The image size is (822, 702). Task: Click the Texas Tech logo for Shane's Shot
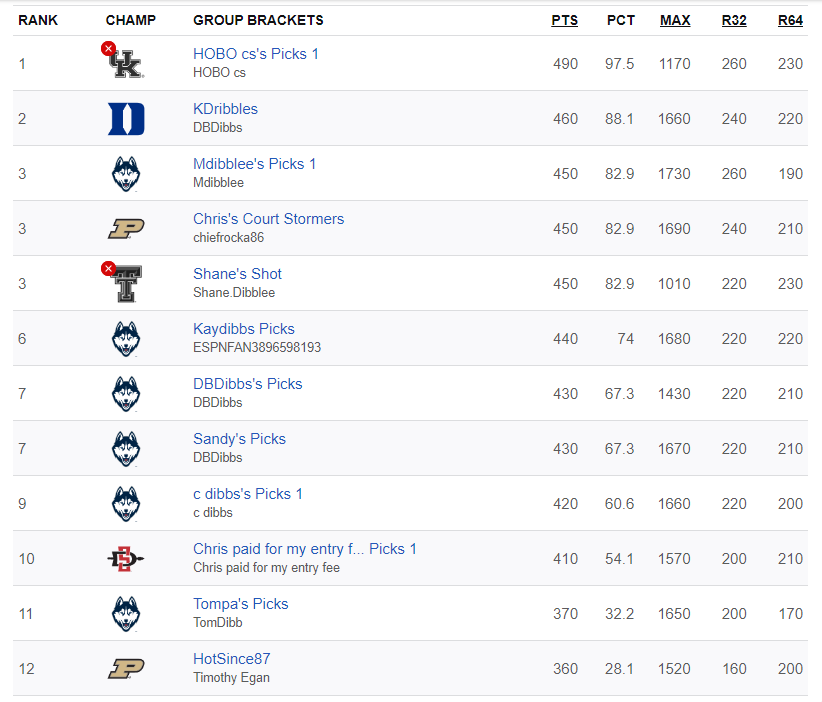pos(128,284)
